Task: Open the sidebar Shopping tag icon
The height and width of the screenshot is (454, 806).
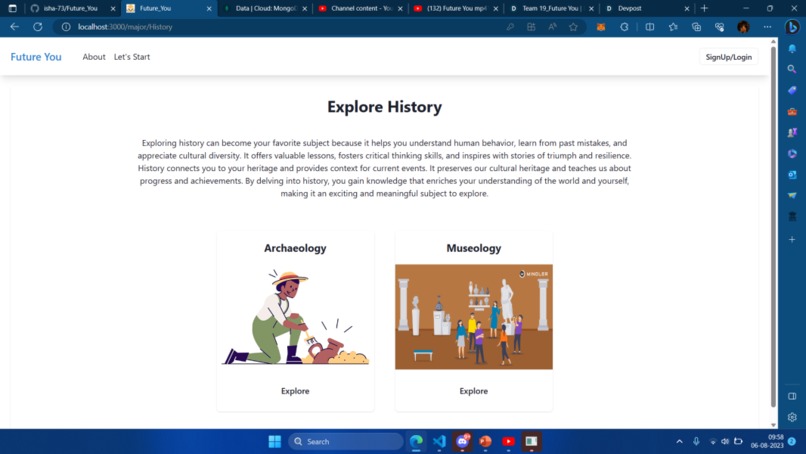Action: tap(792, 90)
